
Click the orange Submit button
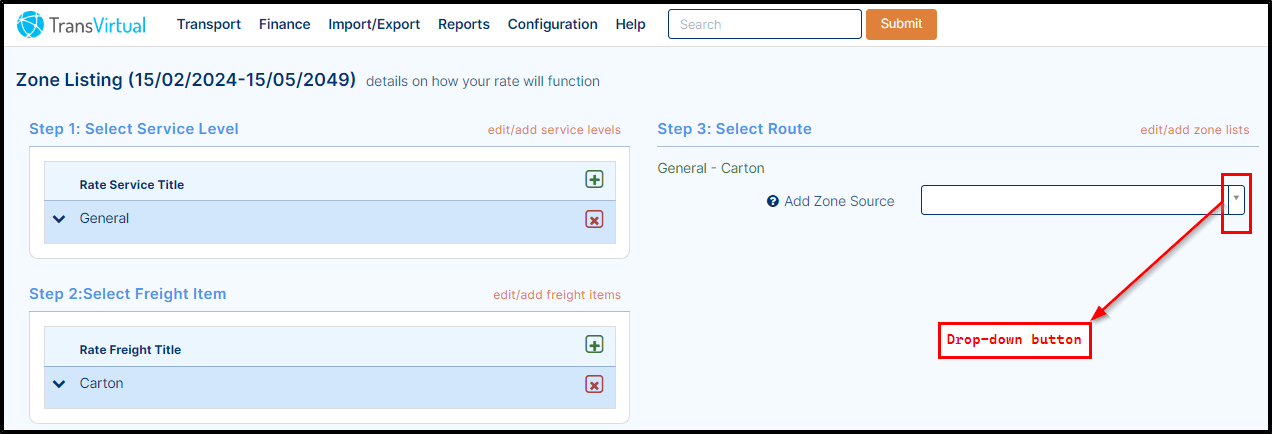click(x=901, y=24)
